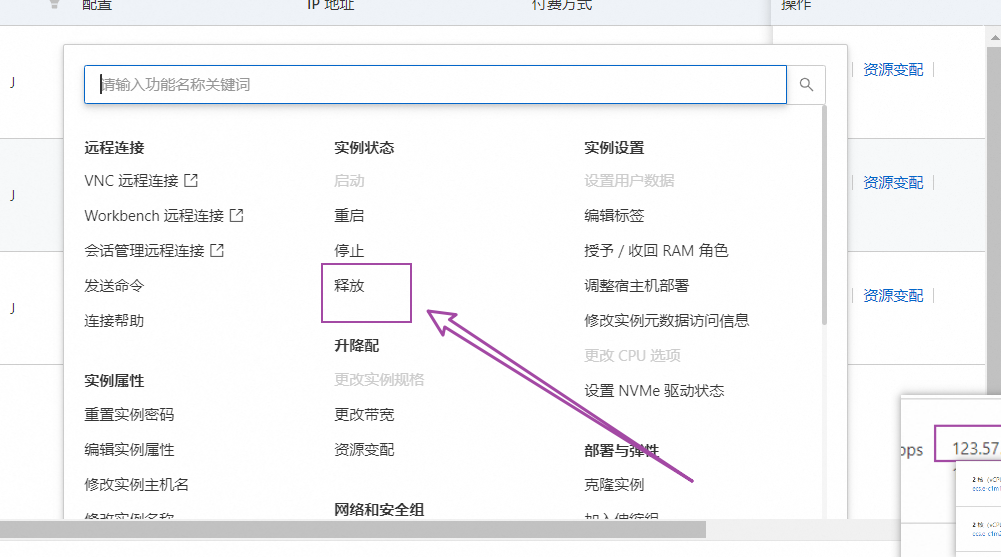
Task: Select 调整宿主机部署
Action: click(636, 286)
